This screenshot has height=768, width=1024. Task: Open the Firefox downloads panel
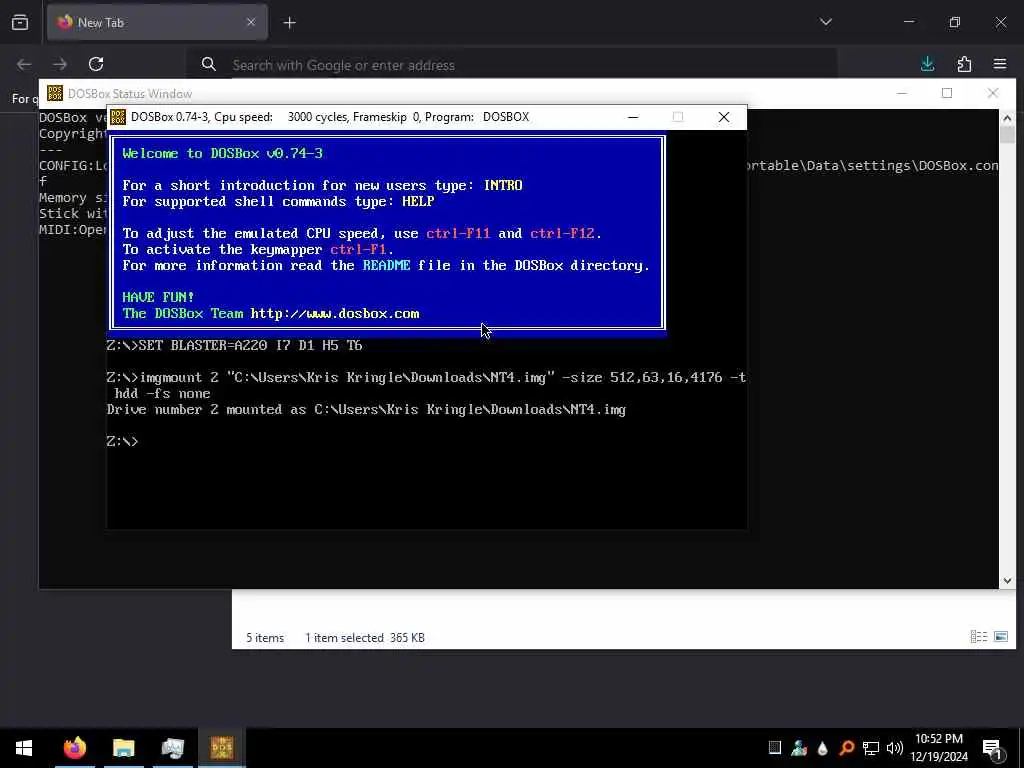tap(927, 64)
